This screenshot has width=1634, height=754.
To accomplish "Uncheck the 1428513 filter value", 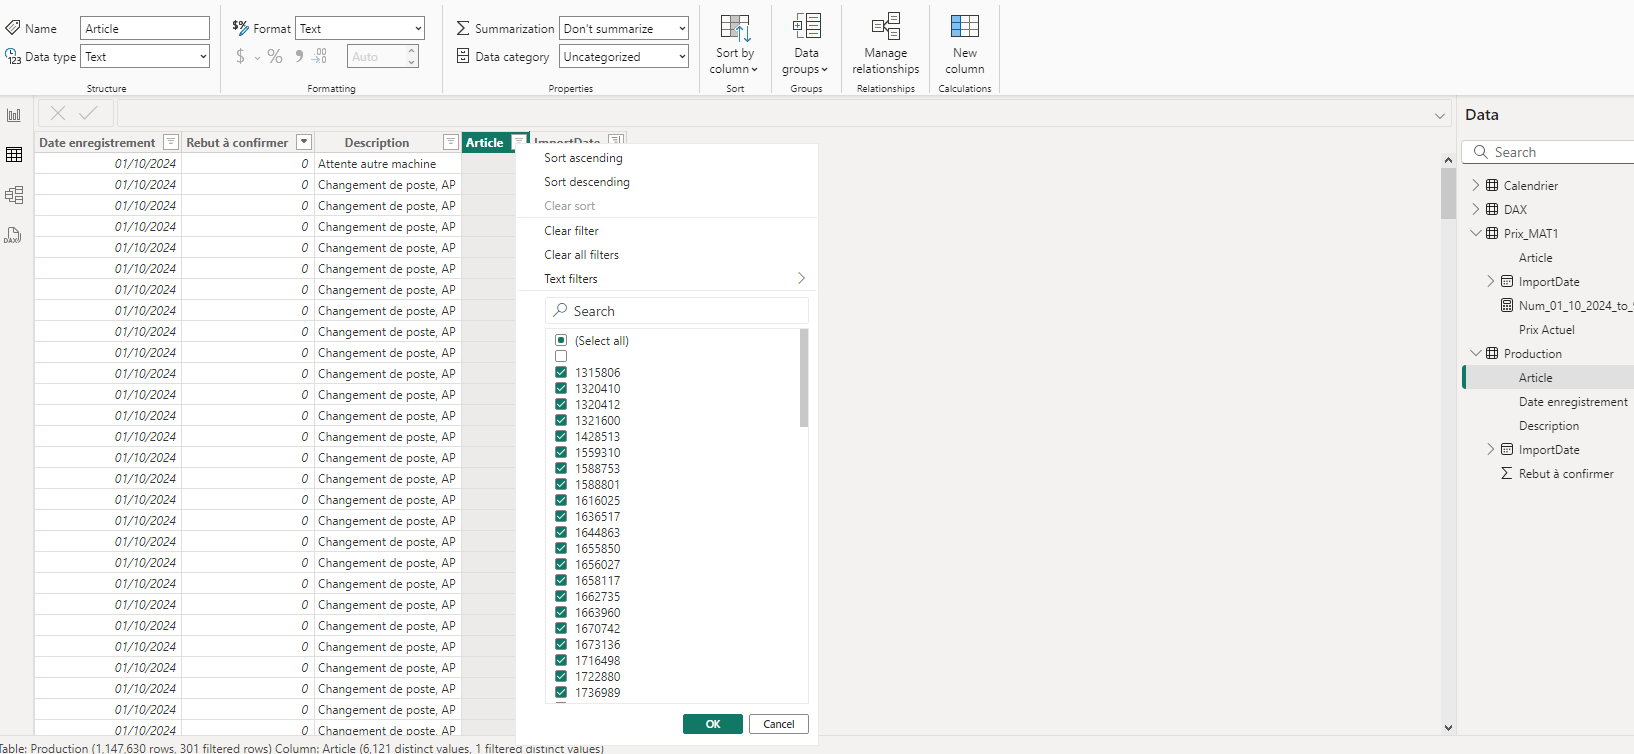I will point(561,436).
